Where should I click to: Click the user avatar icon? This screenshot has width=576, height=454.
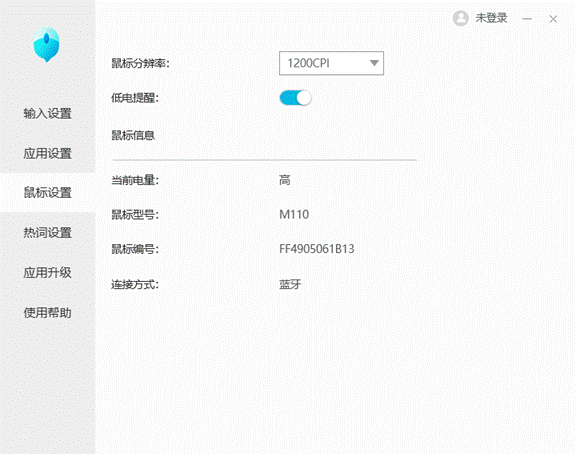point(460,18)
